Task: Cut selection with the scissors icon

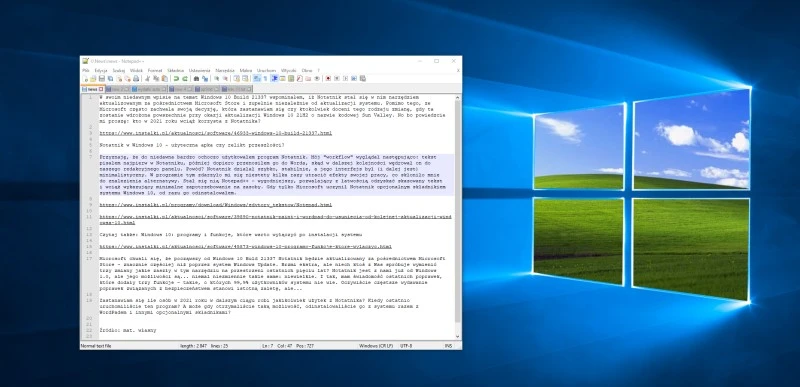Action: point(147,79)
